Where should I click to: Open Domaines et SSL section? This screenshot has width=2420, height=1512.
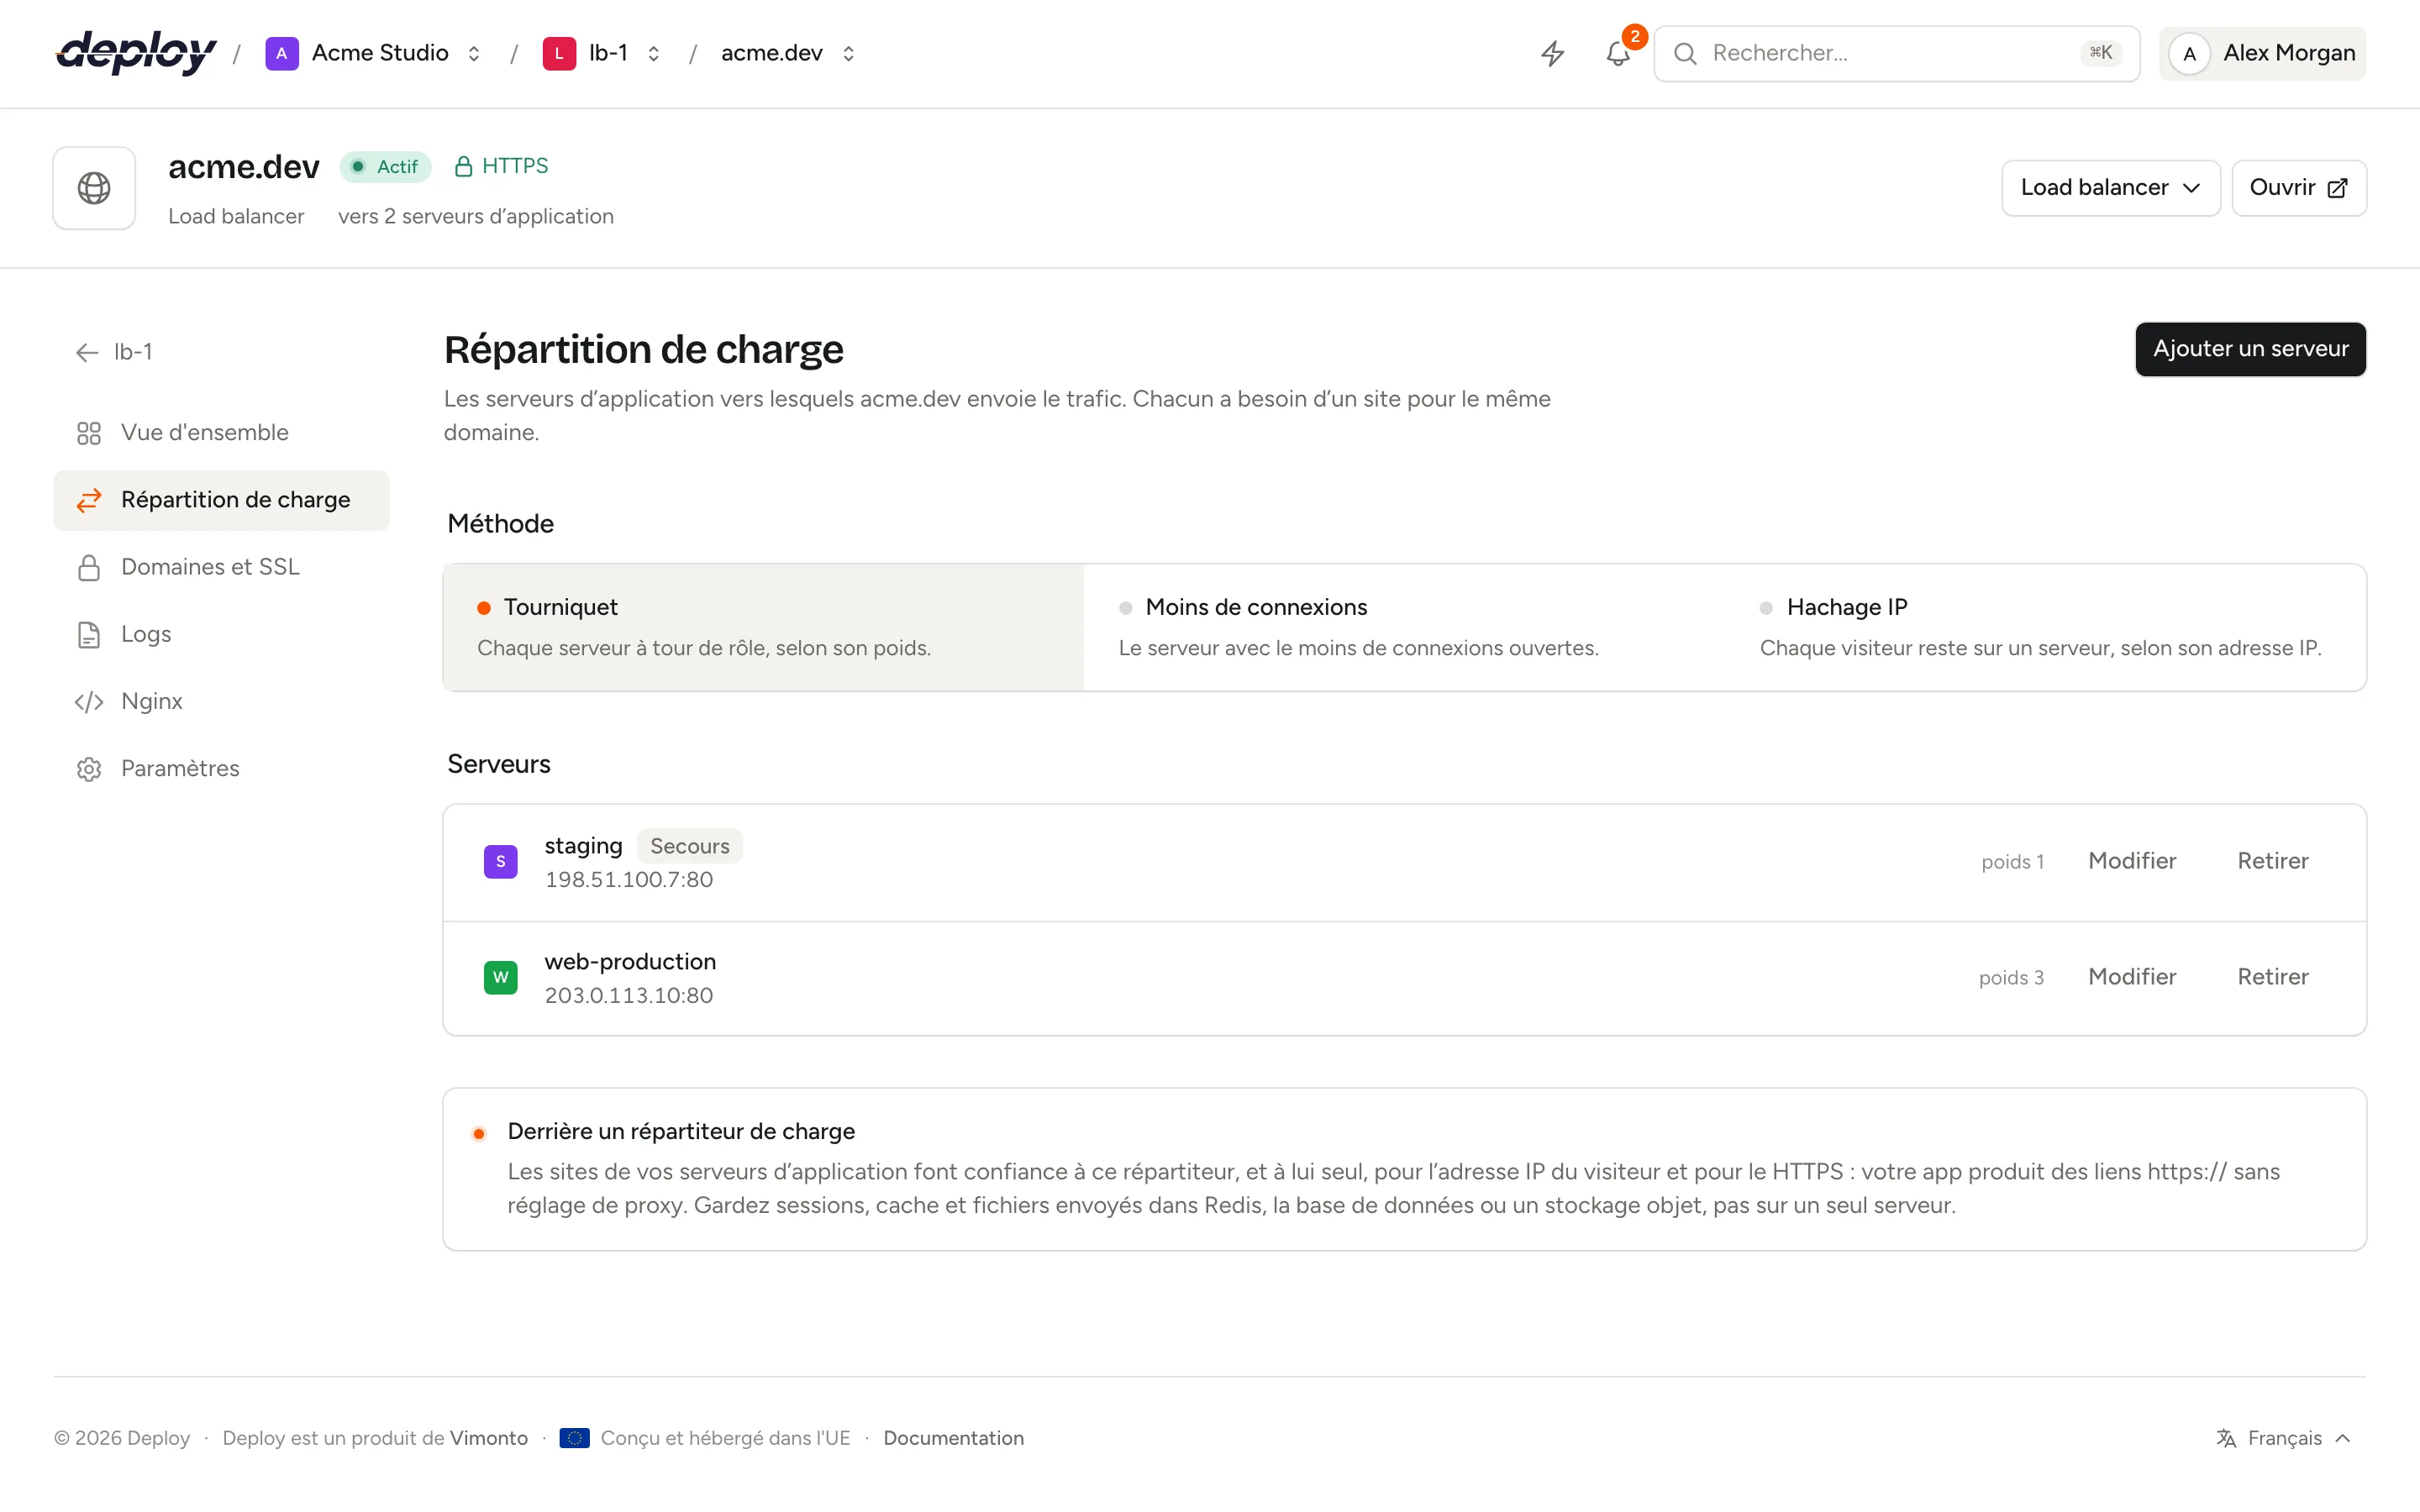[x=222, y=567]
